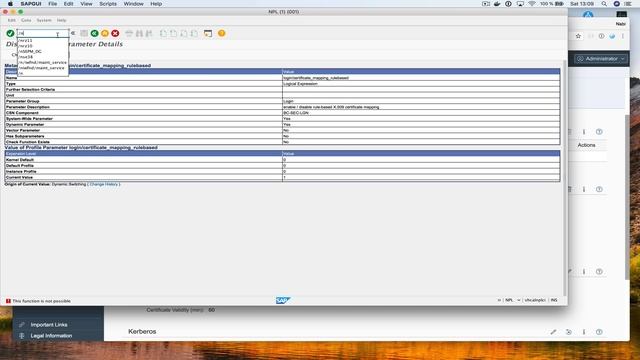The image size is (640, 360).
Task: Open the macOS Notification Center icon
Action: [628, 4]
